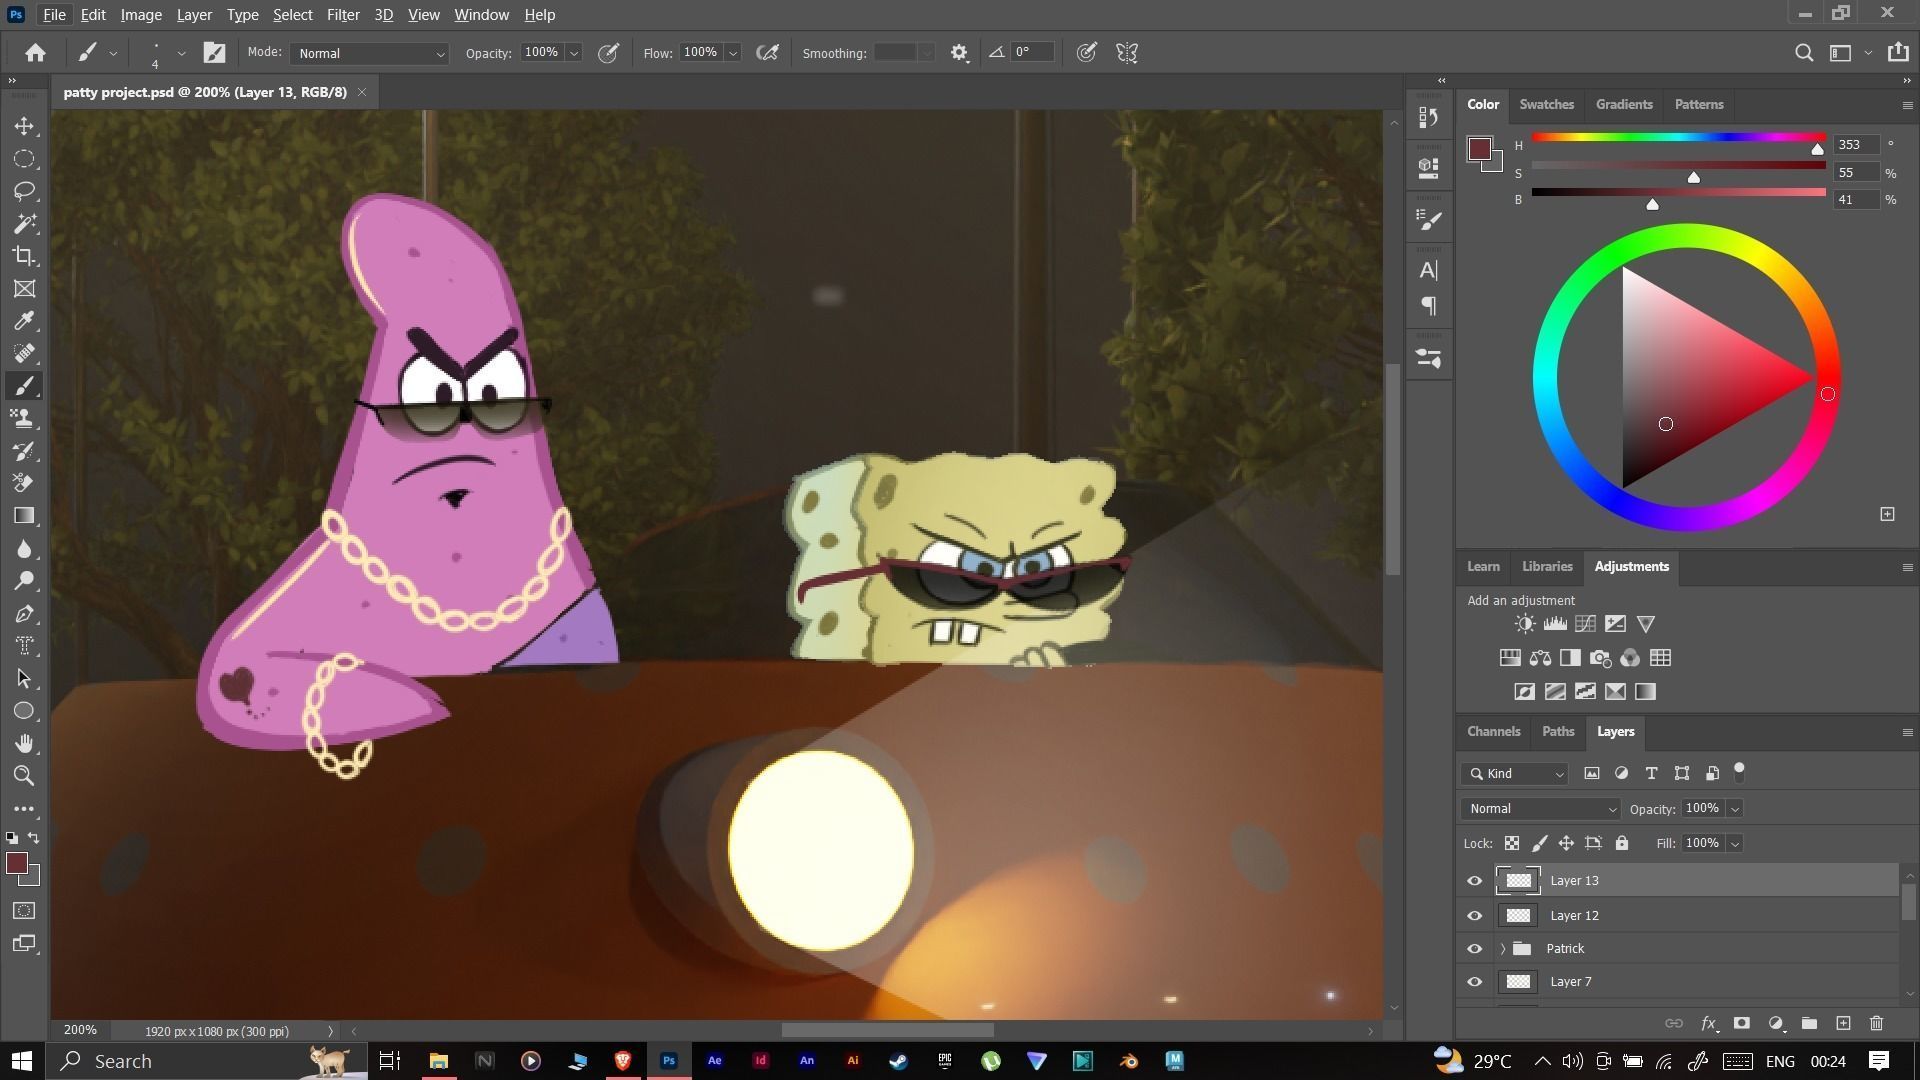Switch to the Channels tab
Image resolution: width=1920 pixels, height=1080 pixels.
[1493, 732]
